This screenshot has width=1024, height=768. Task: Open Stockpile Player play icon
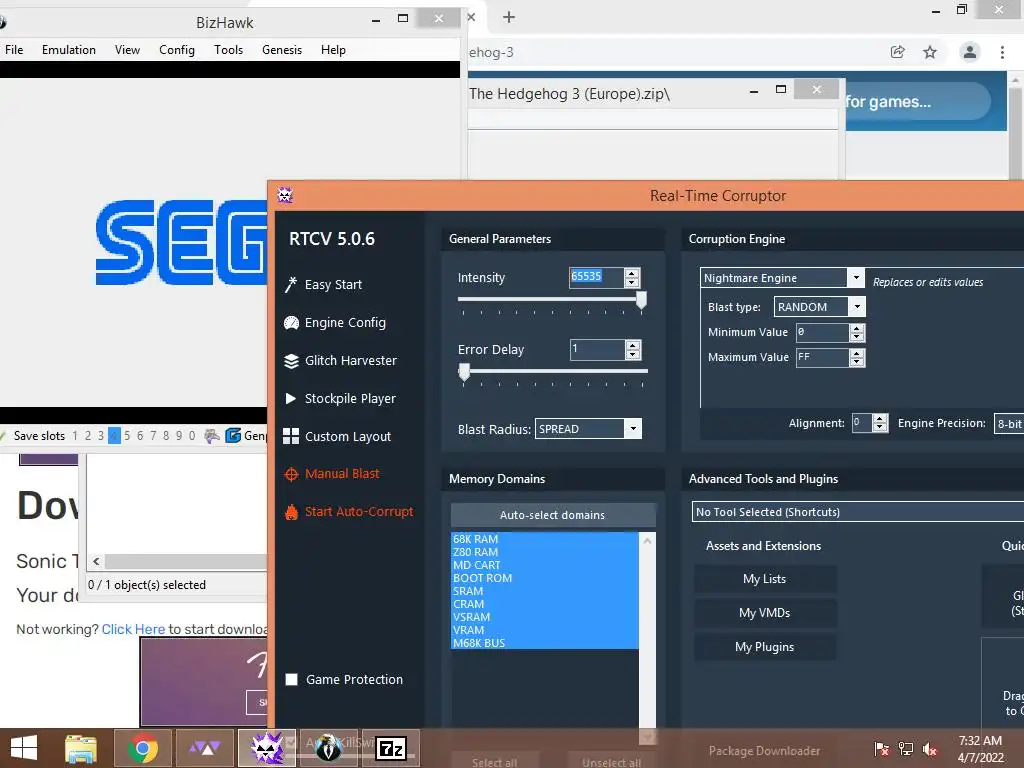click(291, 398)
